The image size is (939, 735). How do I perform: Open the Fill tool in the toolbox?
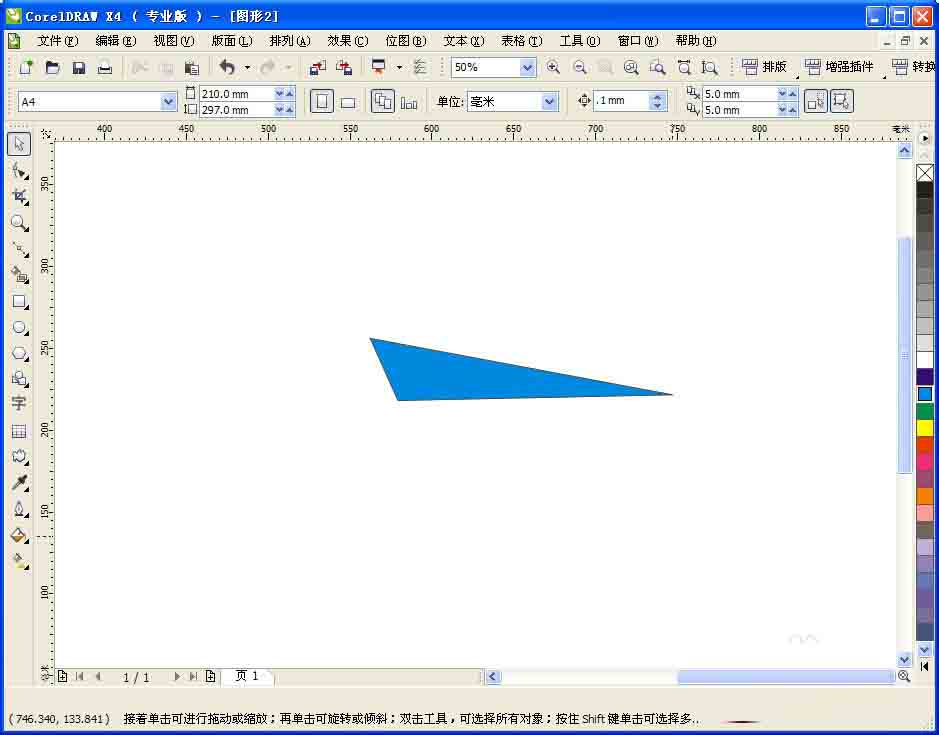[x=19, y=534]
